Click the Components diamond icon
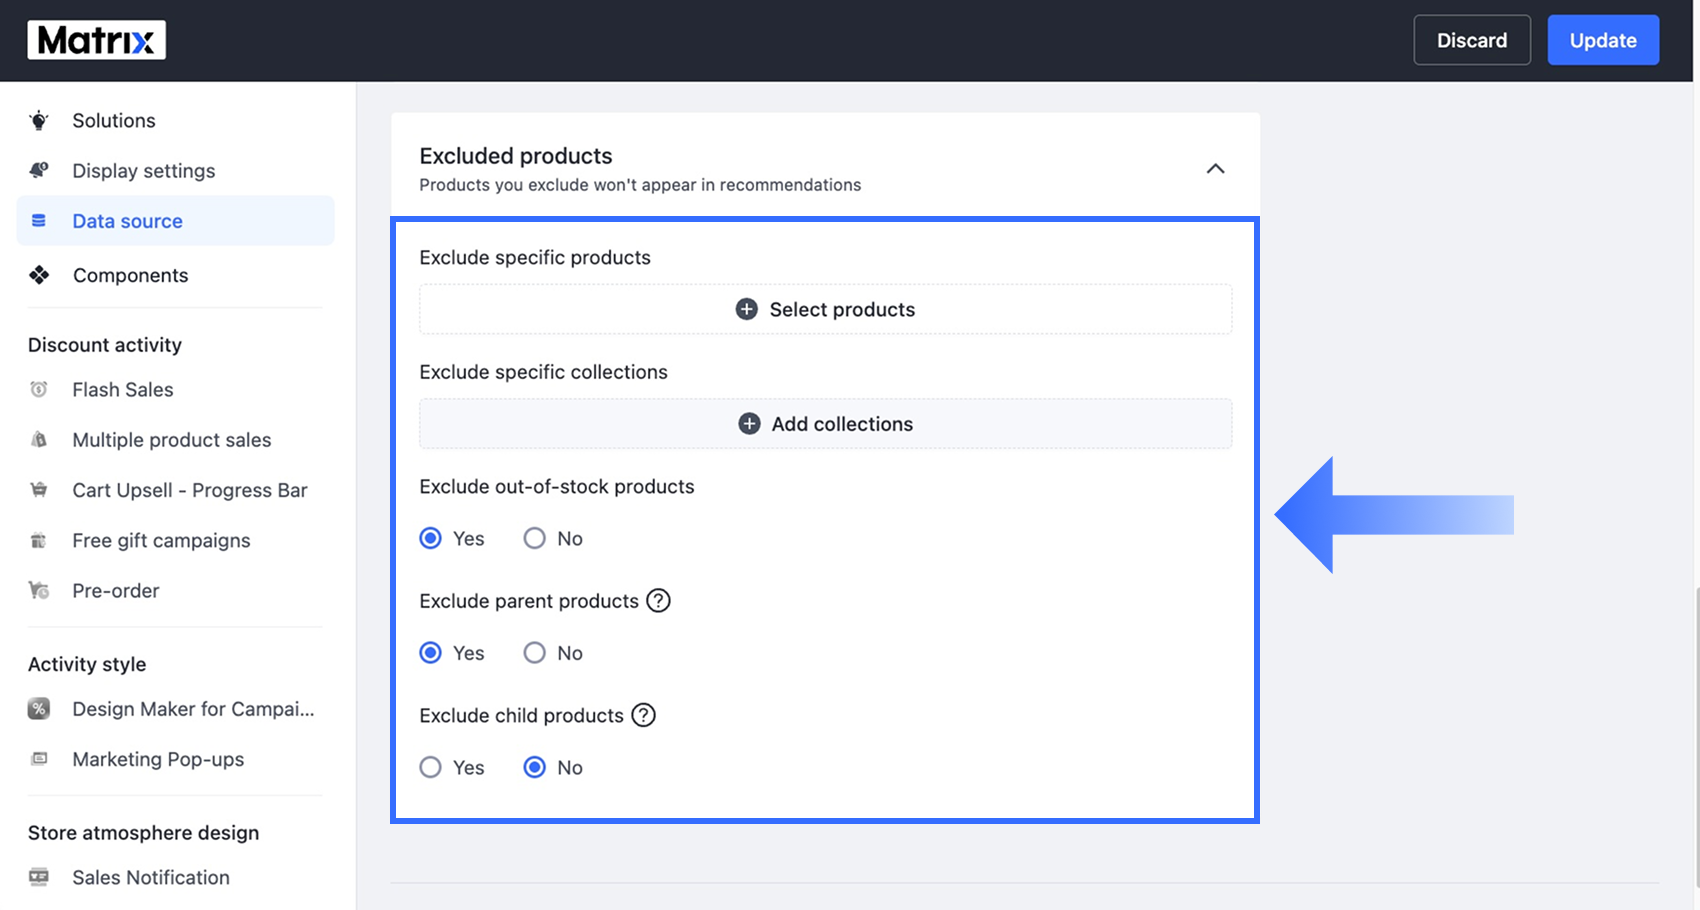This screenshot has height=910, width=1700. (39, 275)
